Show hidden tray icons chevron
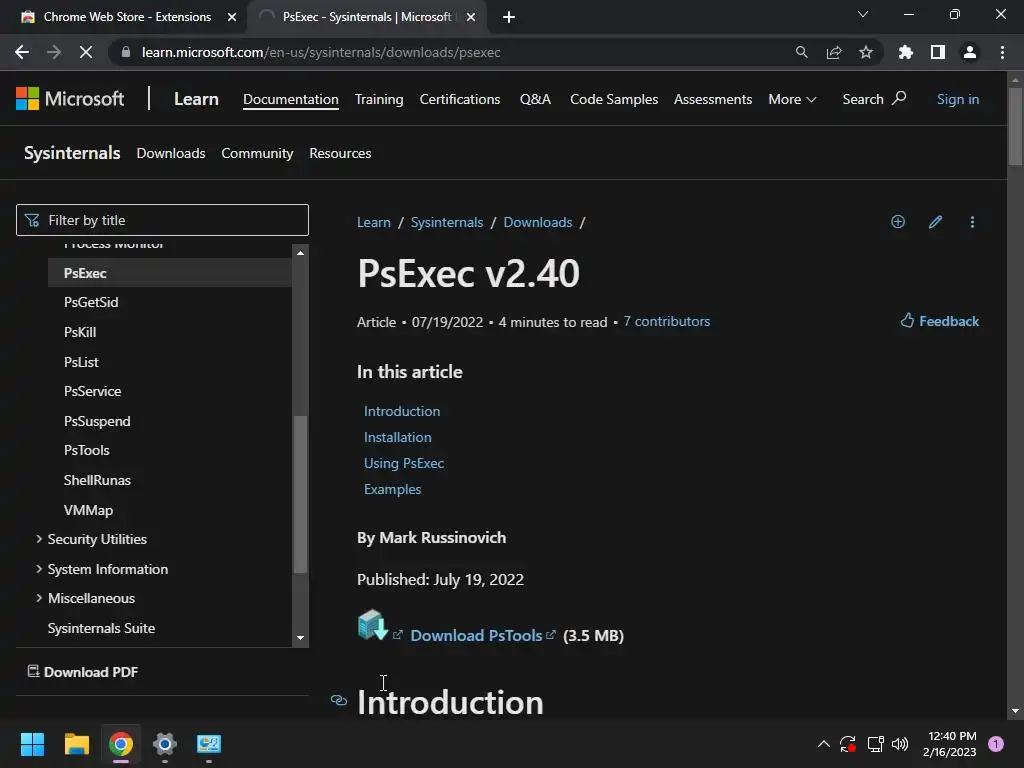 824,744
